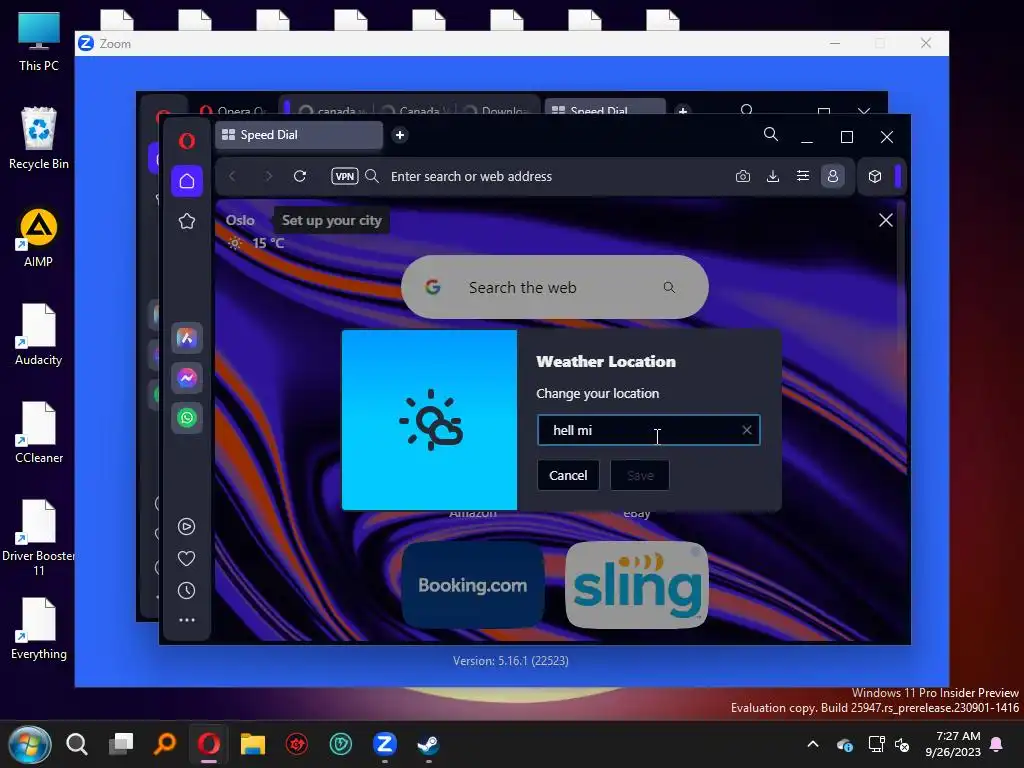1024x768 pixels.
Task: Select Everything desktop shortcut
Action: 39,629
